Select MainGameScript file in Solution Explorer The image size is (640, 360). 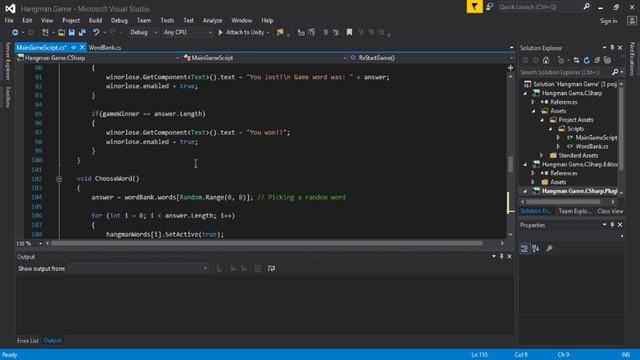(596, 138)
